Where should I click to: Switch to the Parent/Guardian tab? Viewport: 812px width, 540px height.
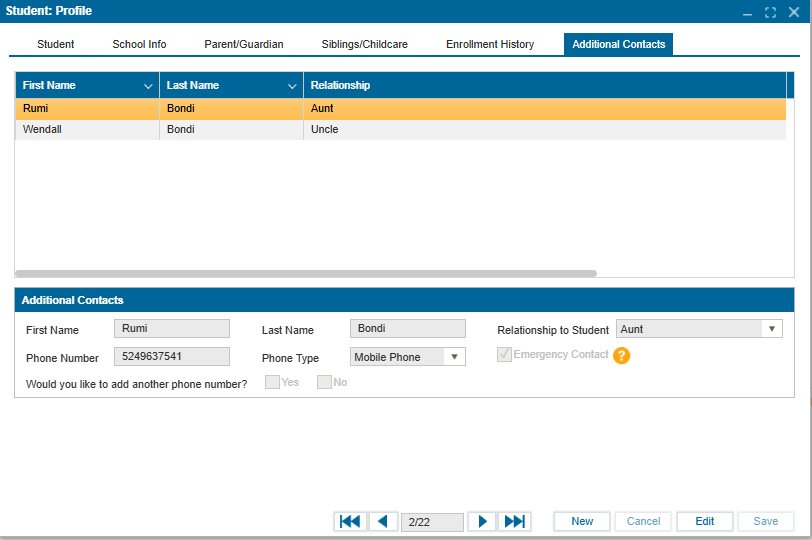(x=244, y=44)
